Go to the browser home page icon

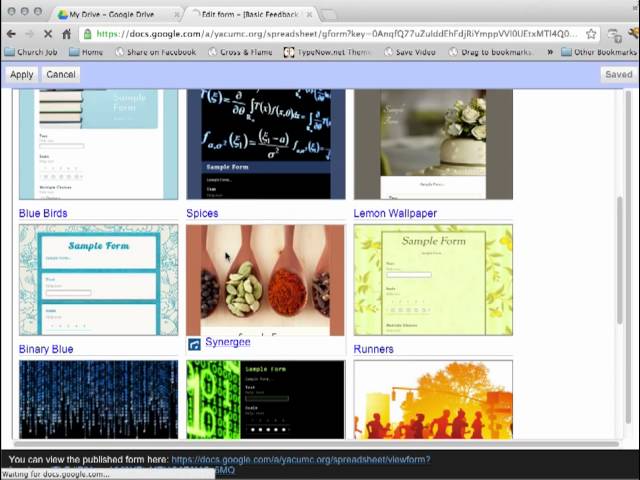pos(66,33)
